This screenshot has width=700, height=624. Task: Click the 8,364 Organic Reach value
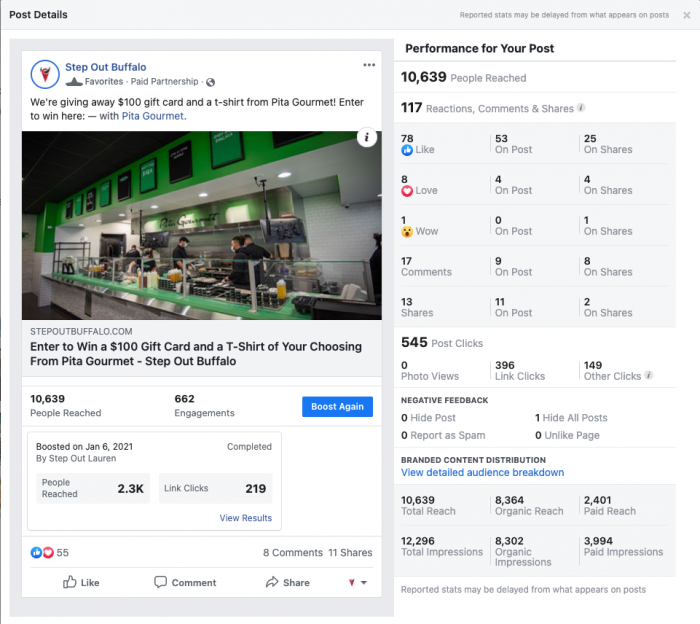tap(529, 505)
